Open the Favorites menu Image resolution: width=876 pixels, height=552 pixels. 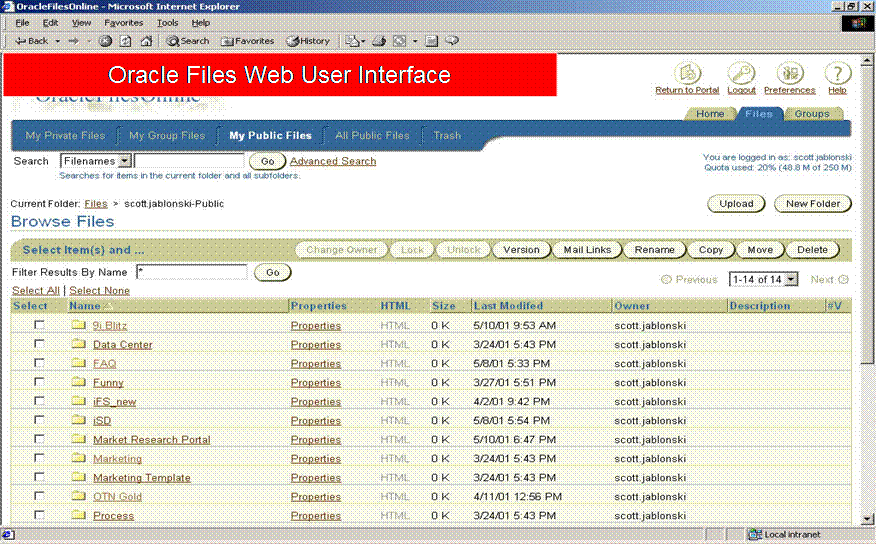(123, 23)
